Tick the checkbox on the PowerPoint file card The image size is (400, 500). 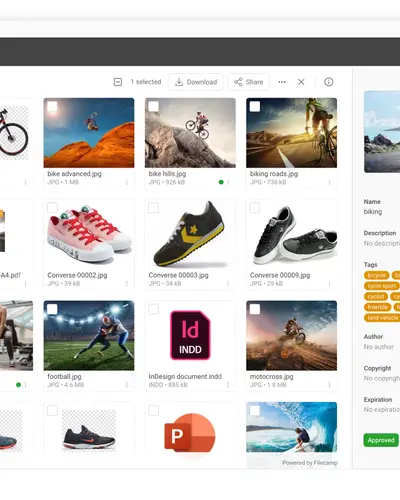(x=154, y=411)
